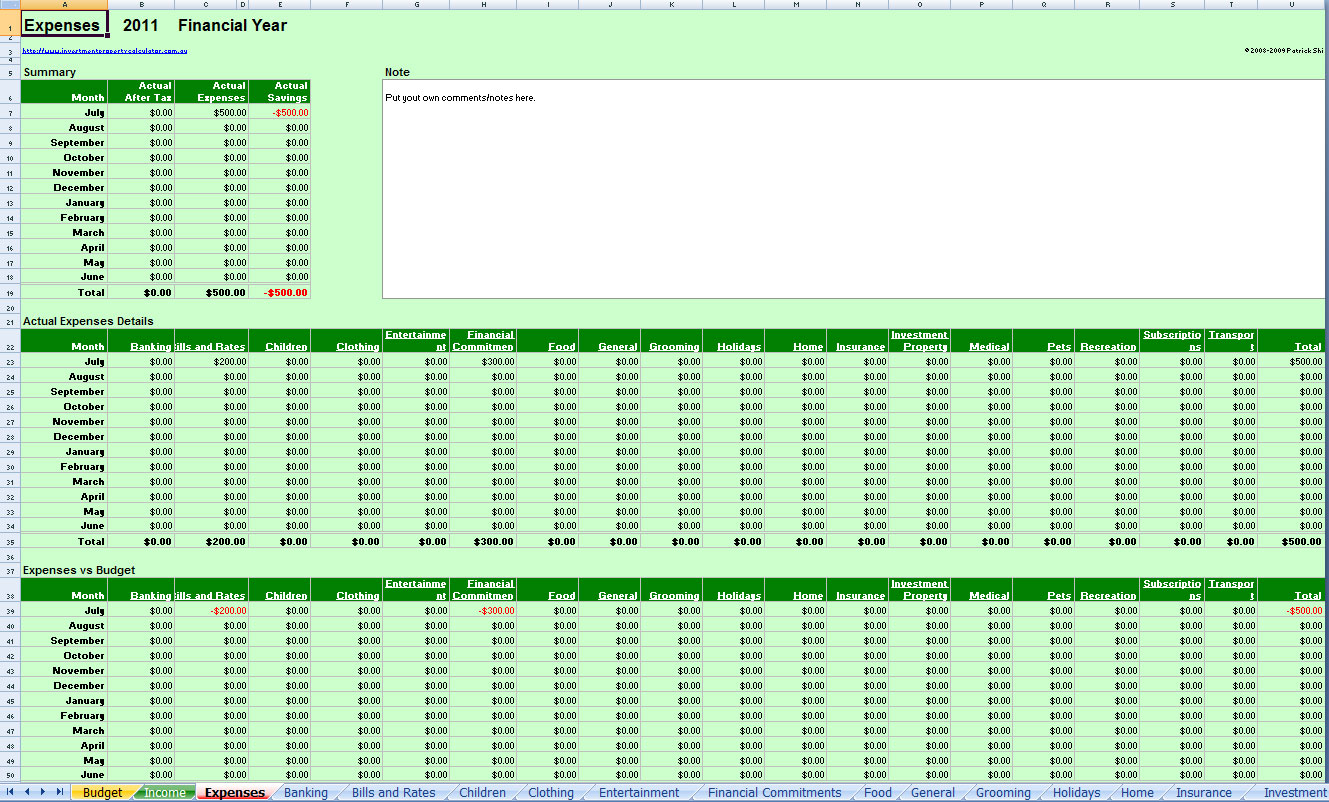This screenshot has width=1329, height=802.
Task: Open the Holidays sheet tab
Action: 1076,793
